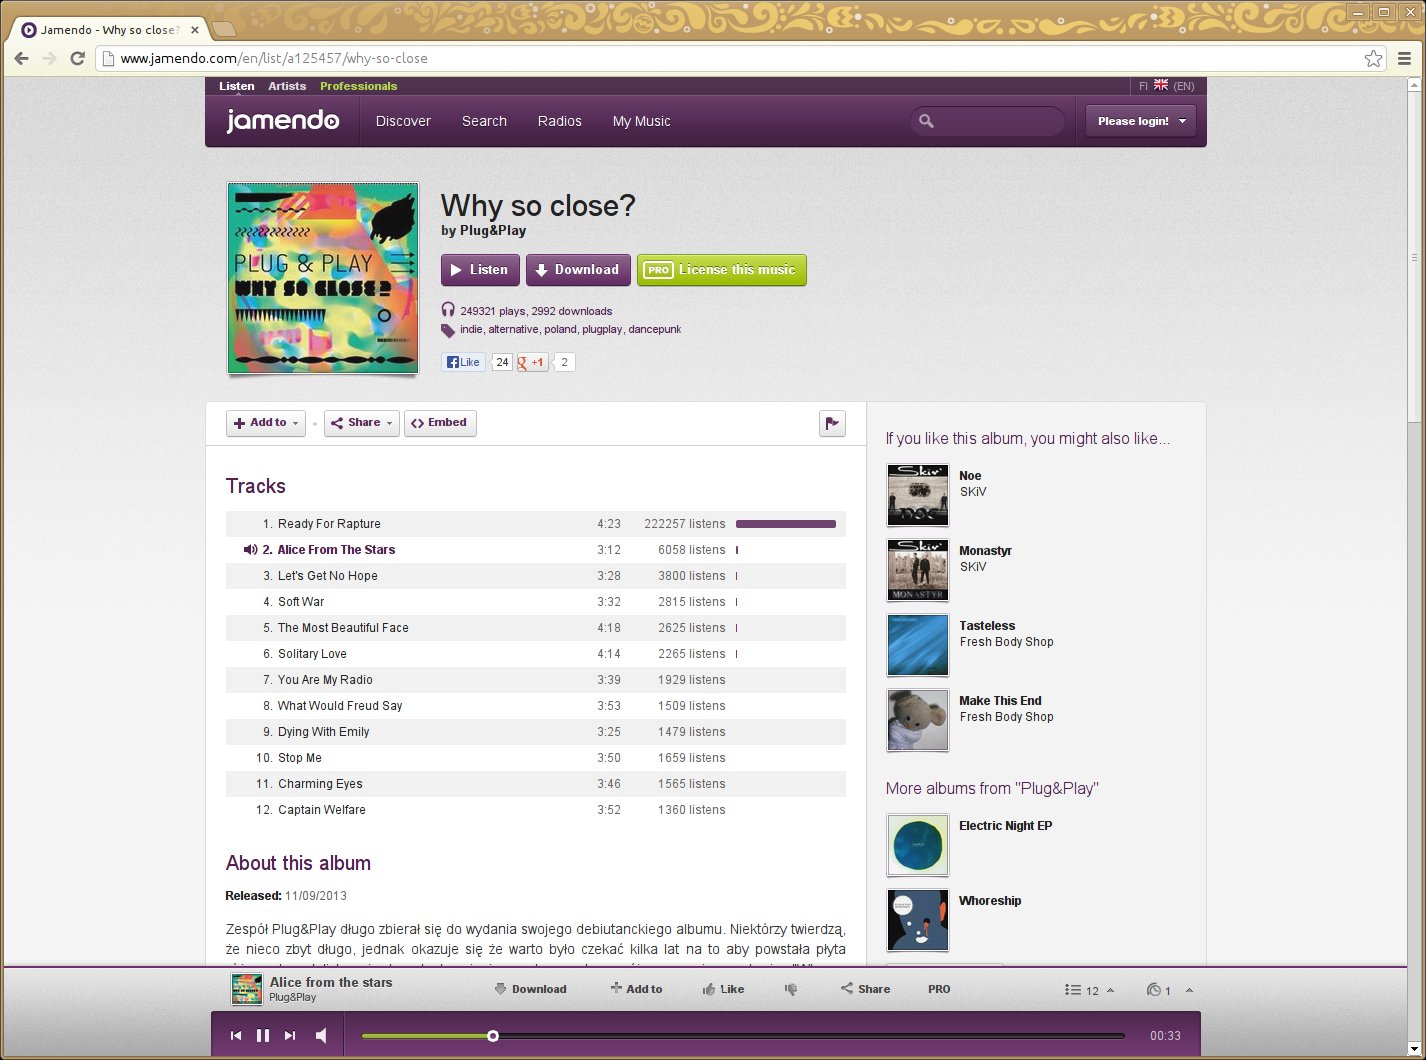Viewport: 1426px width, 1060px height.
Task: Click the search magnifier icon
Action: click(926, 121)
